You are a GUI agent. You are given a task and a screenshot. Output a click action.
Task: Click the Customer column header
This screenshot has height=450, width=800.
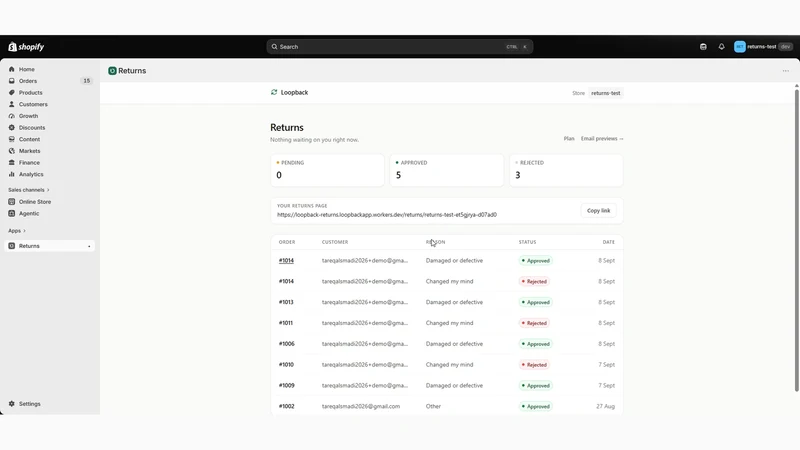pos(335,242)
